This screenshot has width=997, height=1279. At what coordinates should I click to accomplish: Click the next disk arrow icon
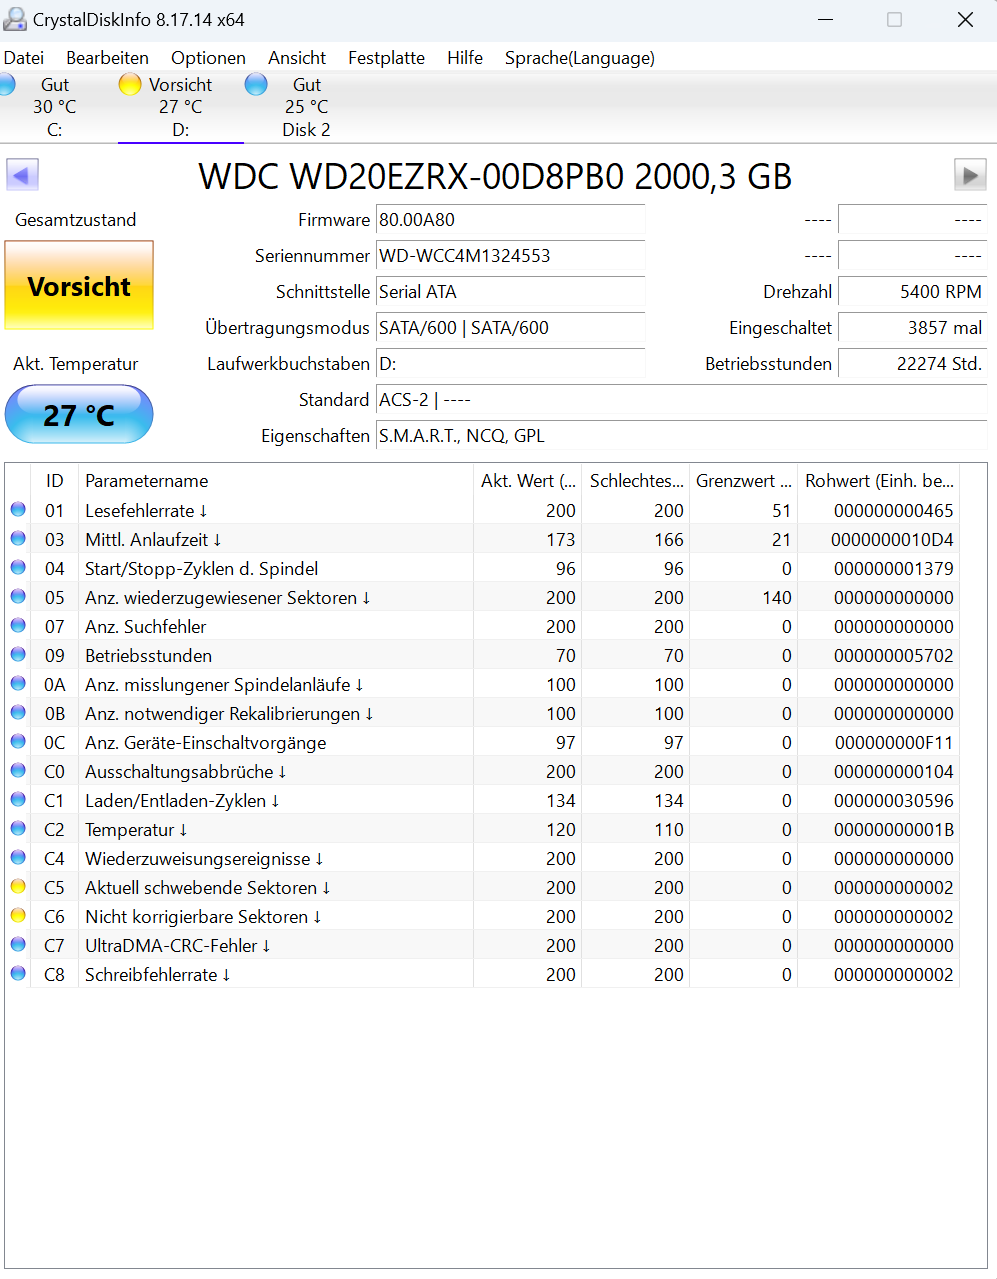pyautogui.click(x=970, y=175)
